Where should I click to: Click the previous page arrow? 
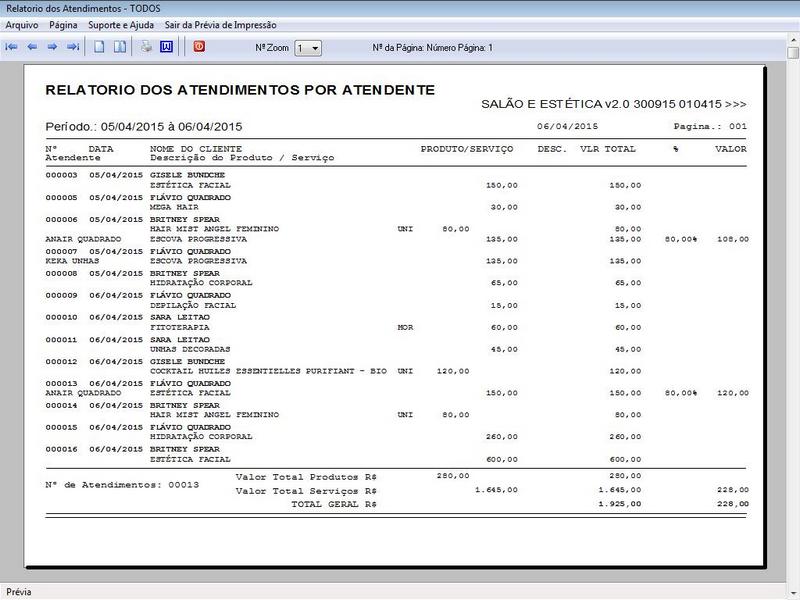(x=32, y=47)
